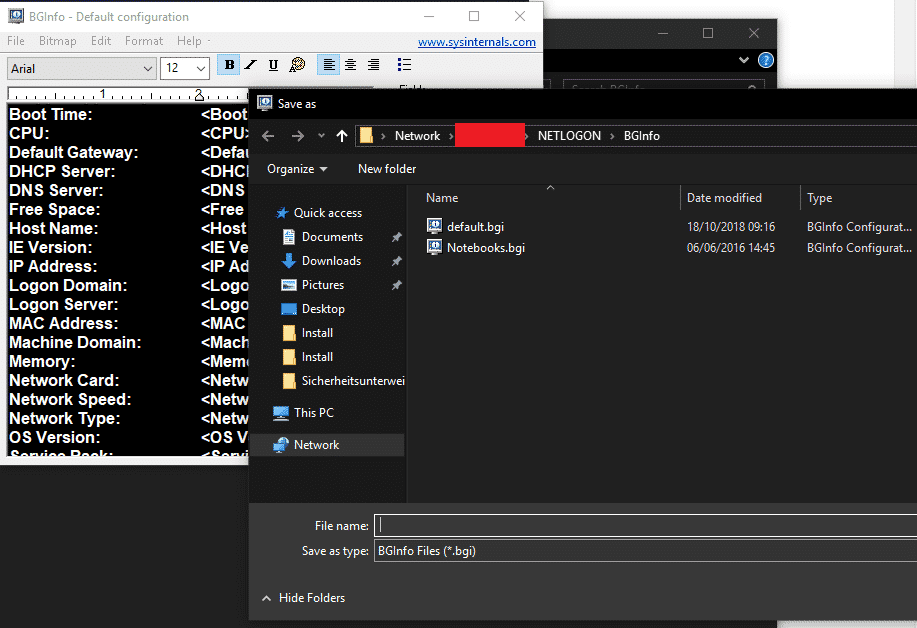Click the Notebooks.bgi file icon
This screenshot has width=917, height=628.
click(x=435, y=247)
